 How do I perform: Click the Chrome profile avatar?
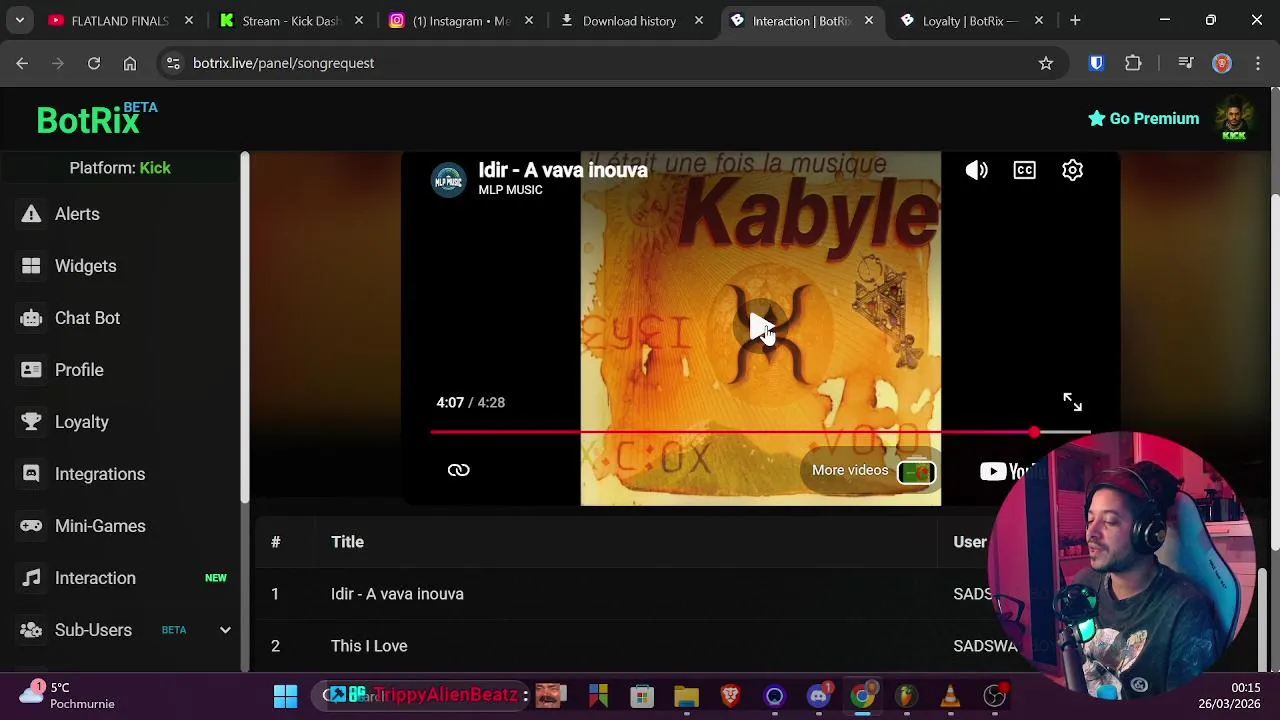1222,63
